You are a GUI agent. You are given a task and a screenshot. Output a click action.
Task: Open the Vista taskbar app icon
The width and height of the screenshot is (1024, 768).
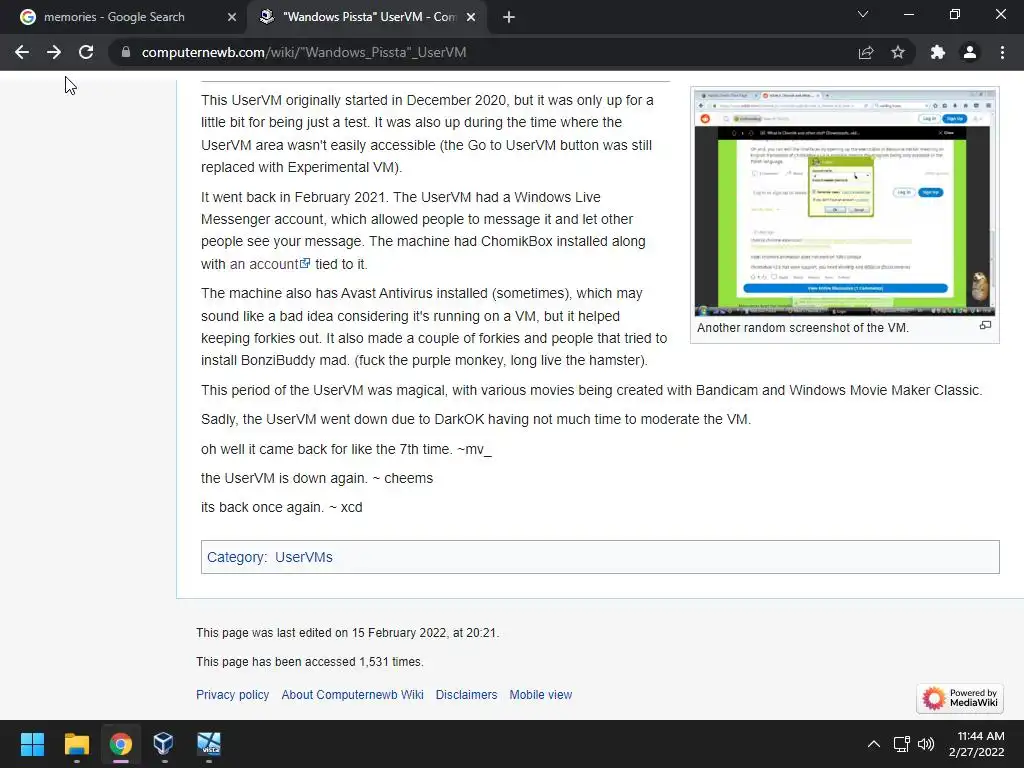point(209,744)
